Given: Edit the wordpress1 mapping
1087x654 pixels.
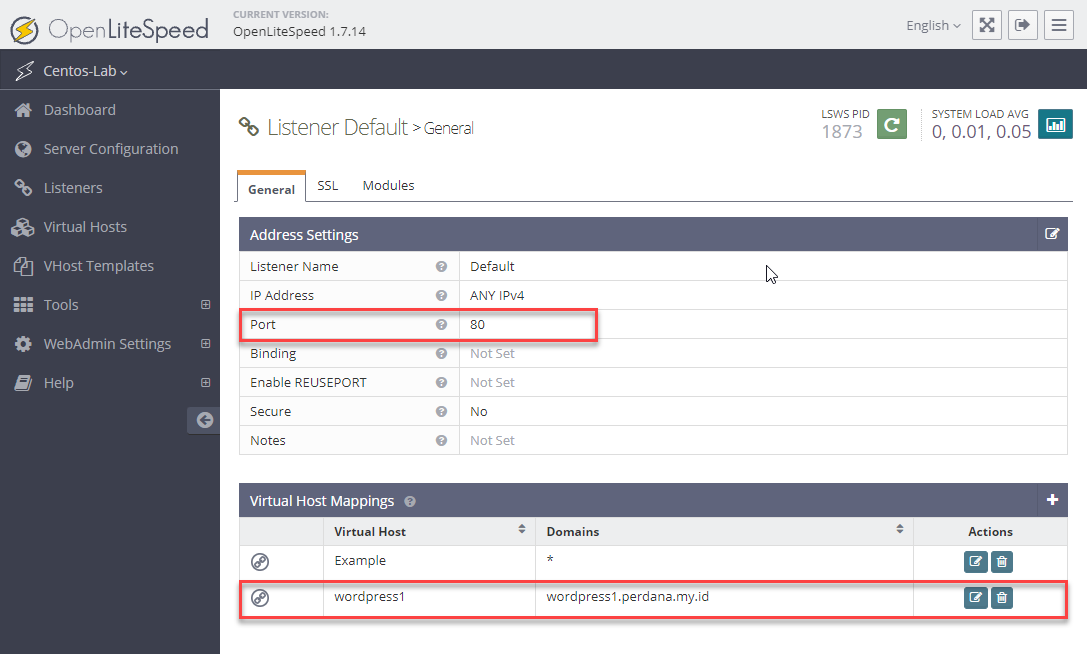Looking at the screenshot, I should coord(975,598).
